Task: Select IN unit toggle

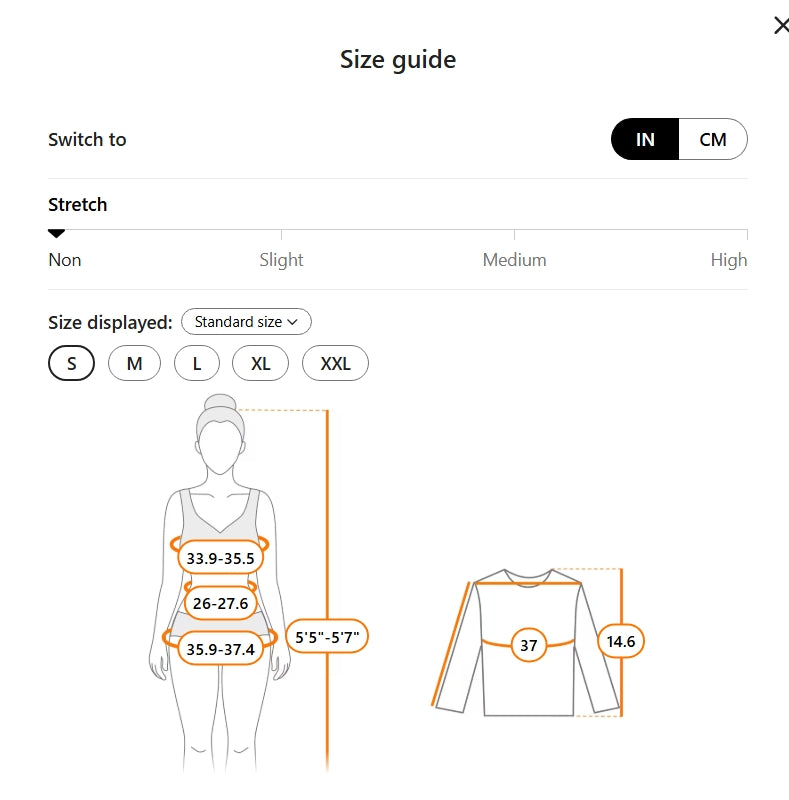Action: pyautogui.click(x=645, y=139)
